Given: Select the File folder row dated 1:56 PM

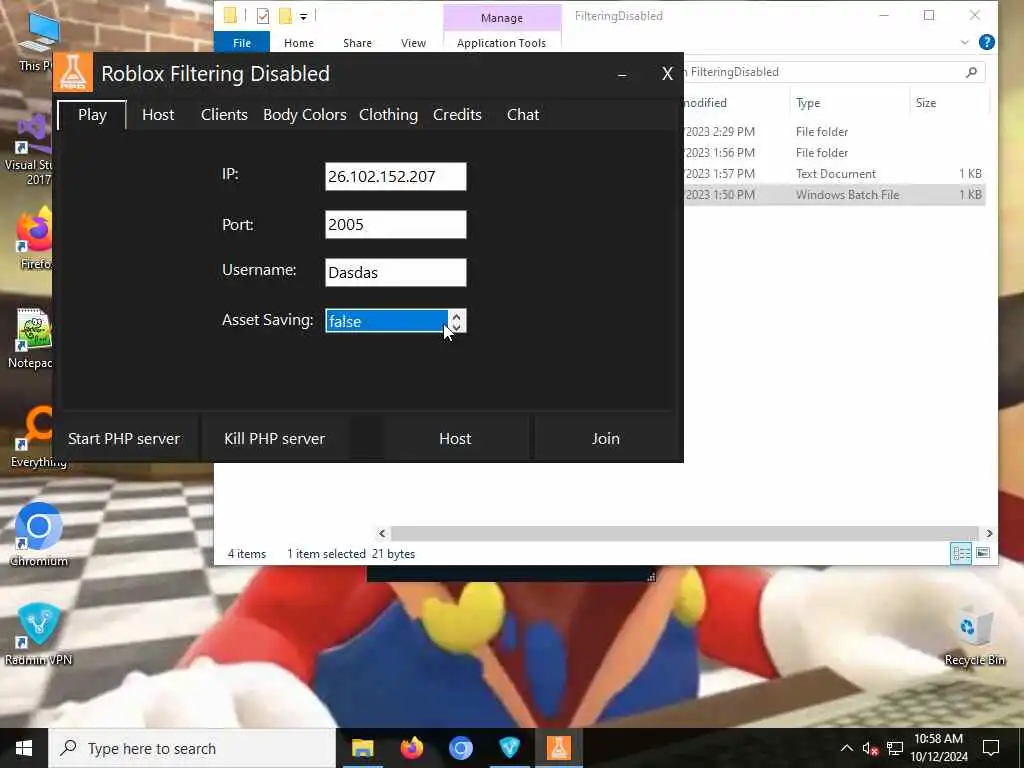Looking at the screenshot, I should (x=834, y=153).
